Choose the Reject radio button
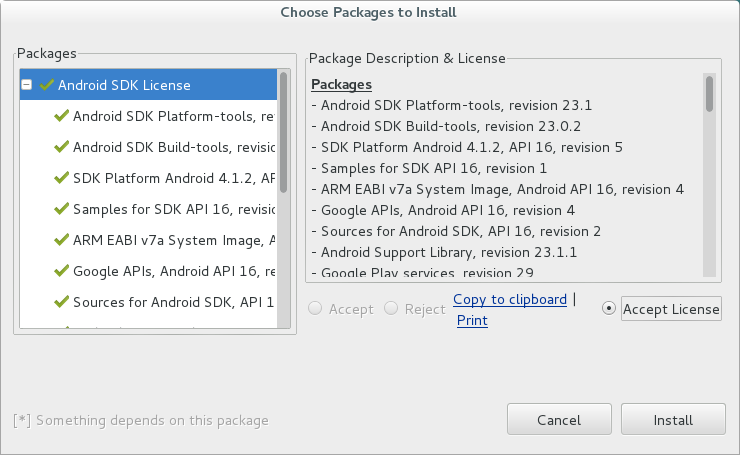This screenshot has height=455, width=740. pyautogui.click(x=391, y=309)
